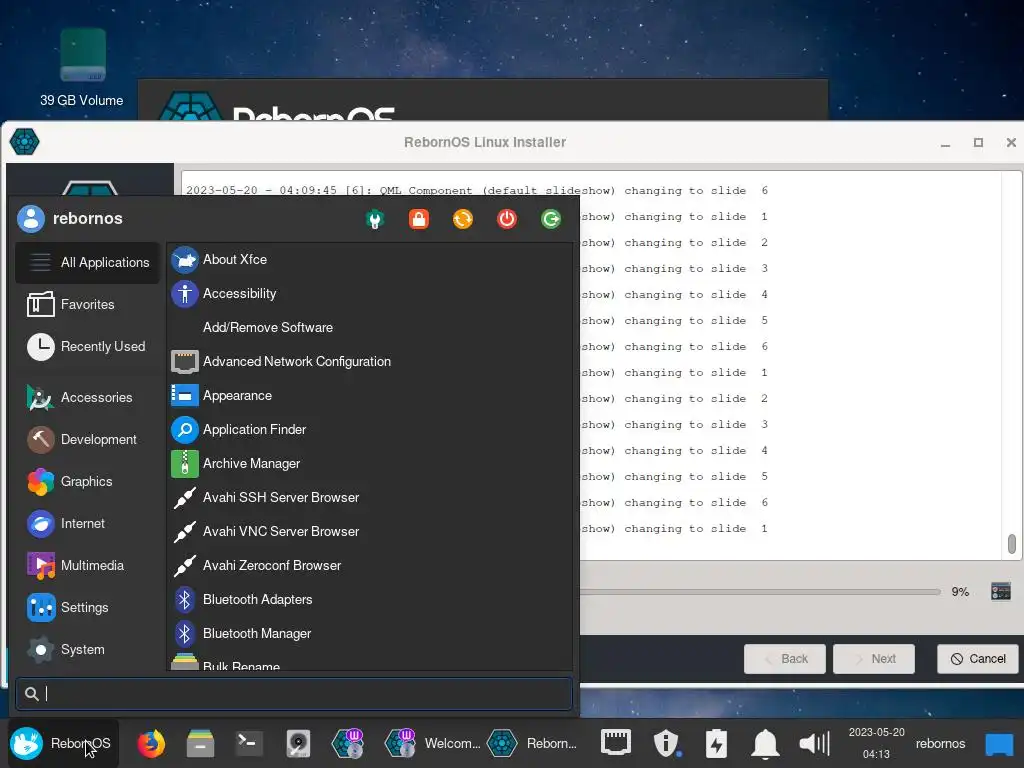Click the wired network tray icon
The image size is (1024, 768).
(615, 743)
